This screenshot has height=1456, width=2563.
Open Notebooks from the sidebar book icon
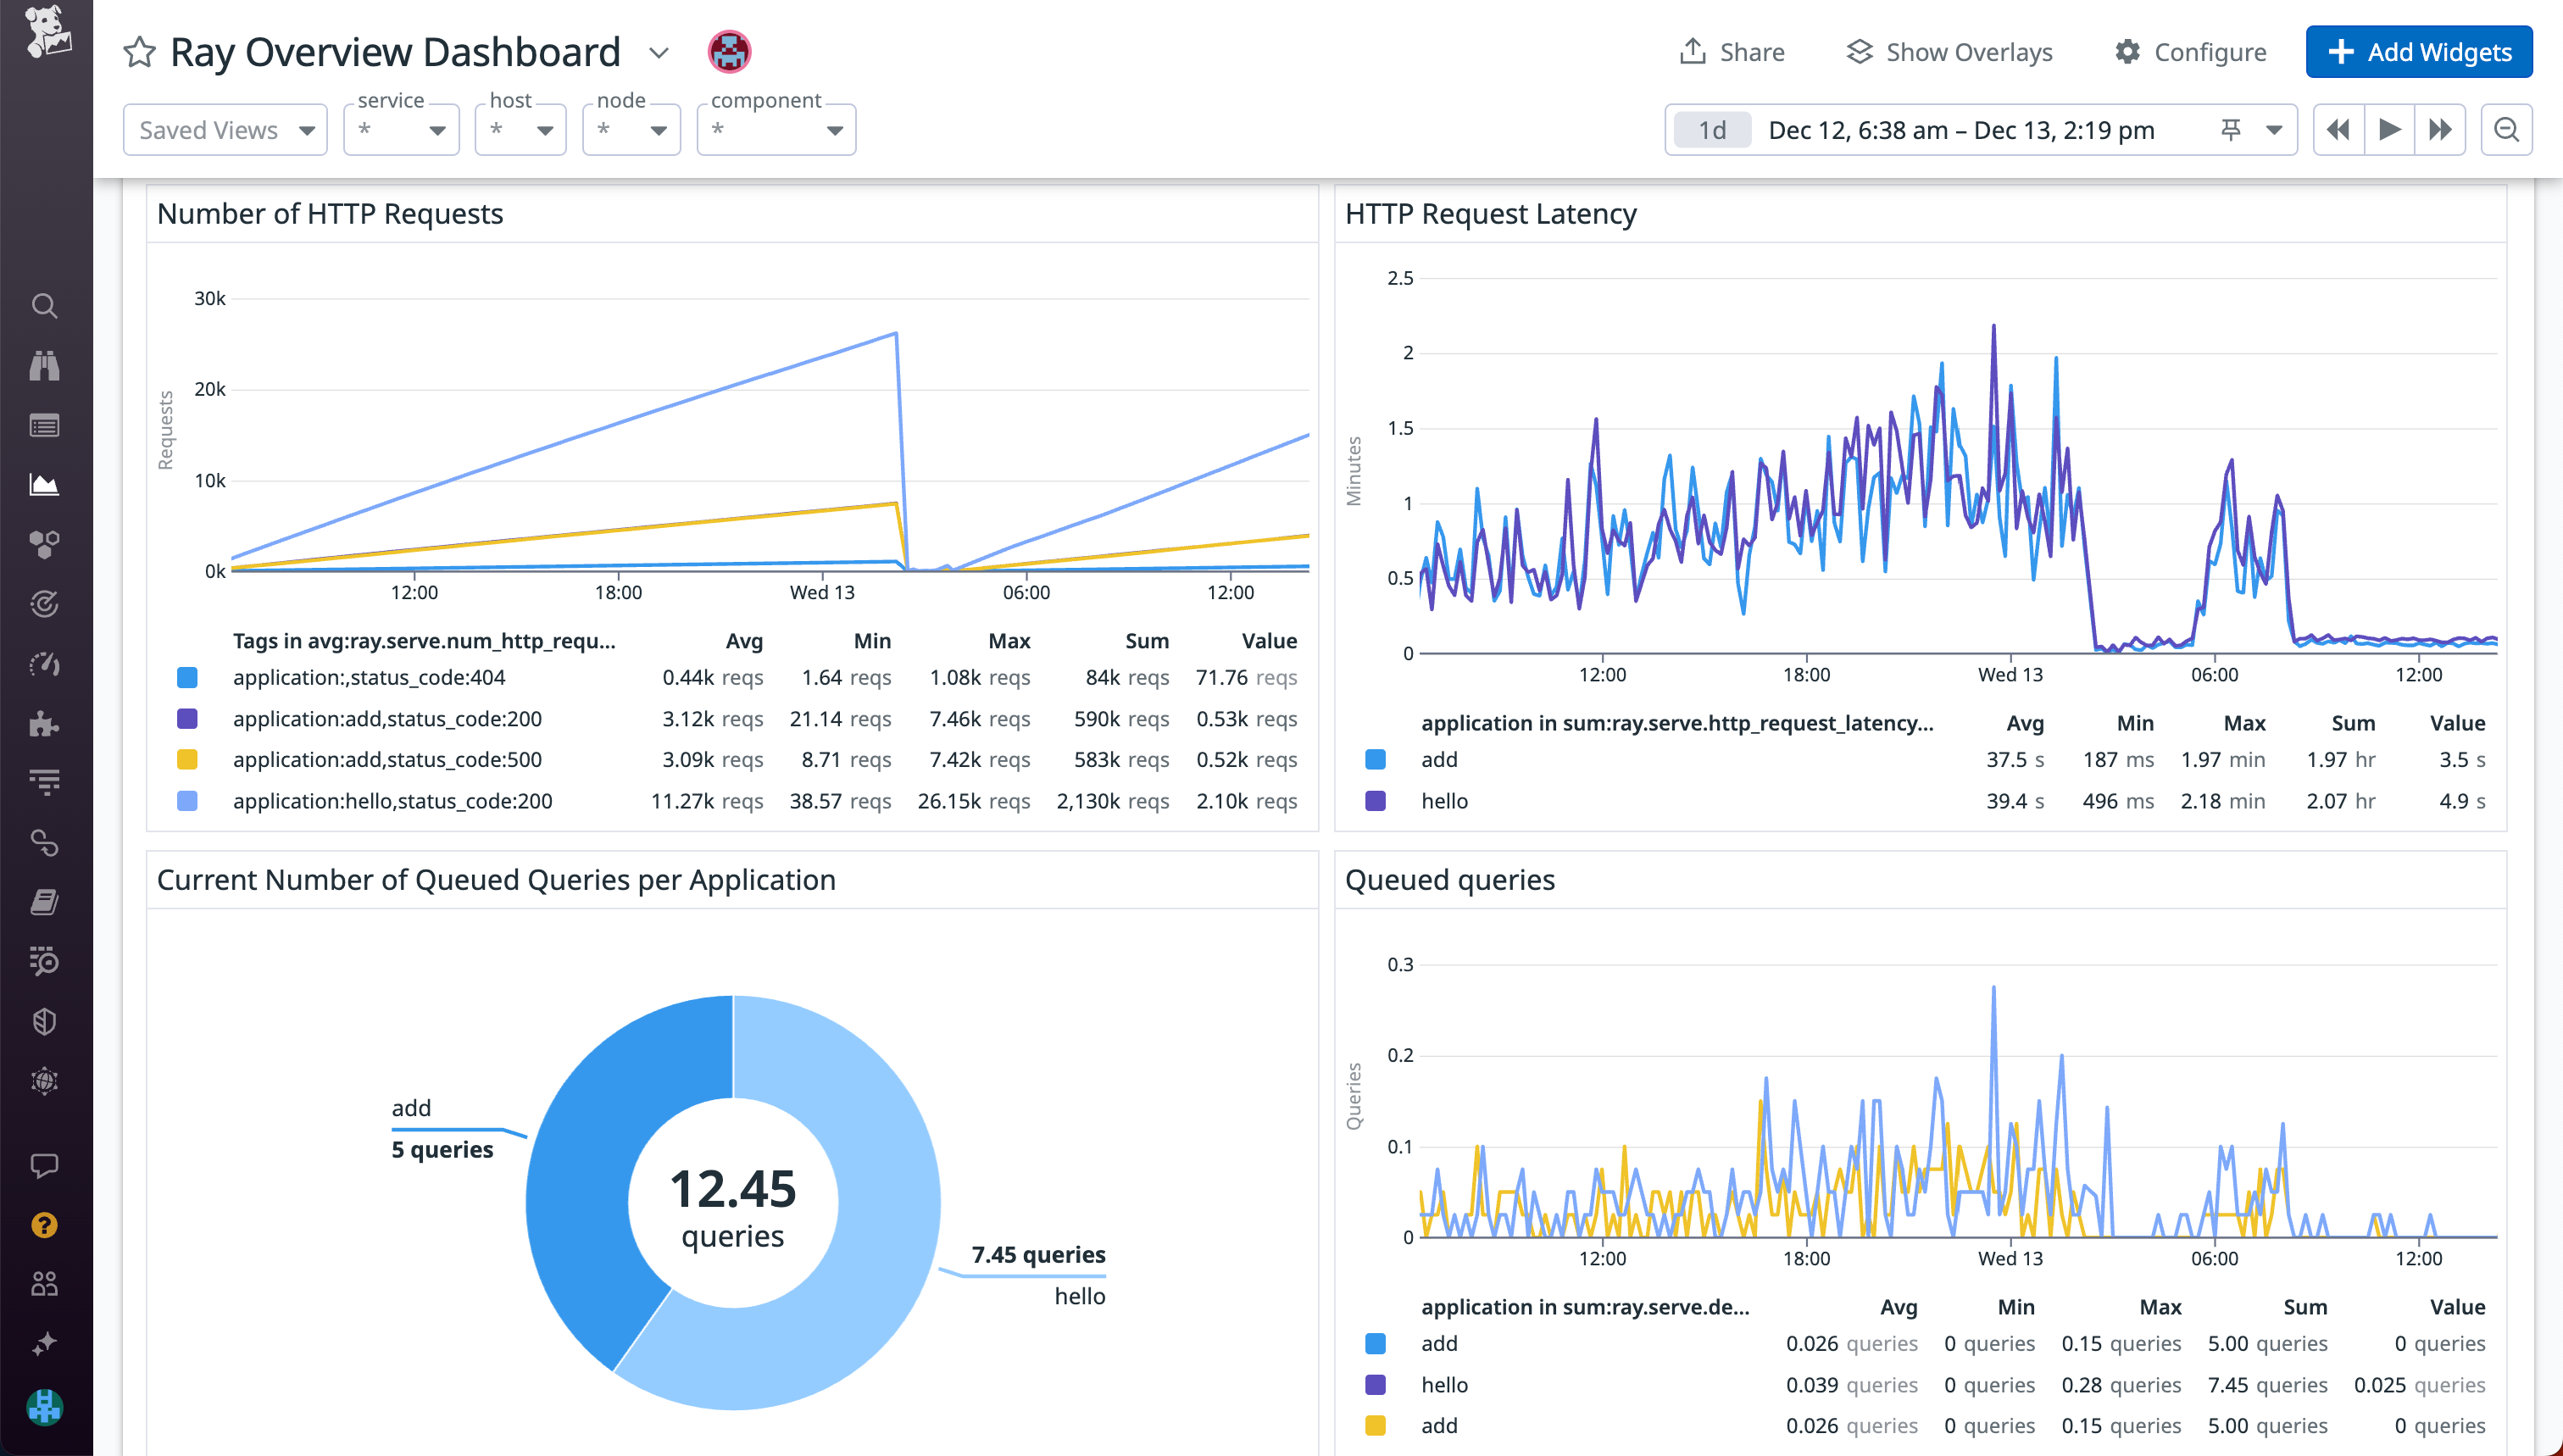(x=45, y=902)
